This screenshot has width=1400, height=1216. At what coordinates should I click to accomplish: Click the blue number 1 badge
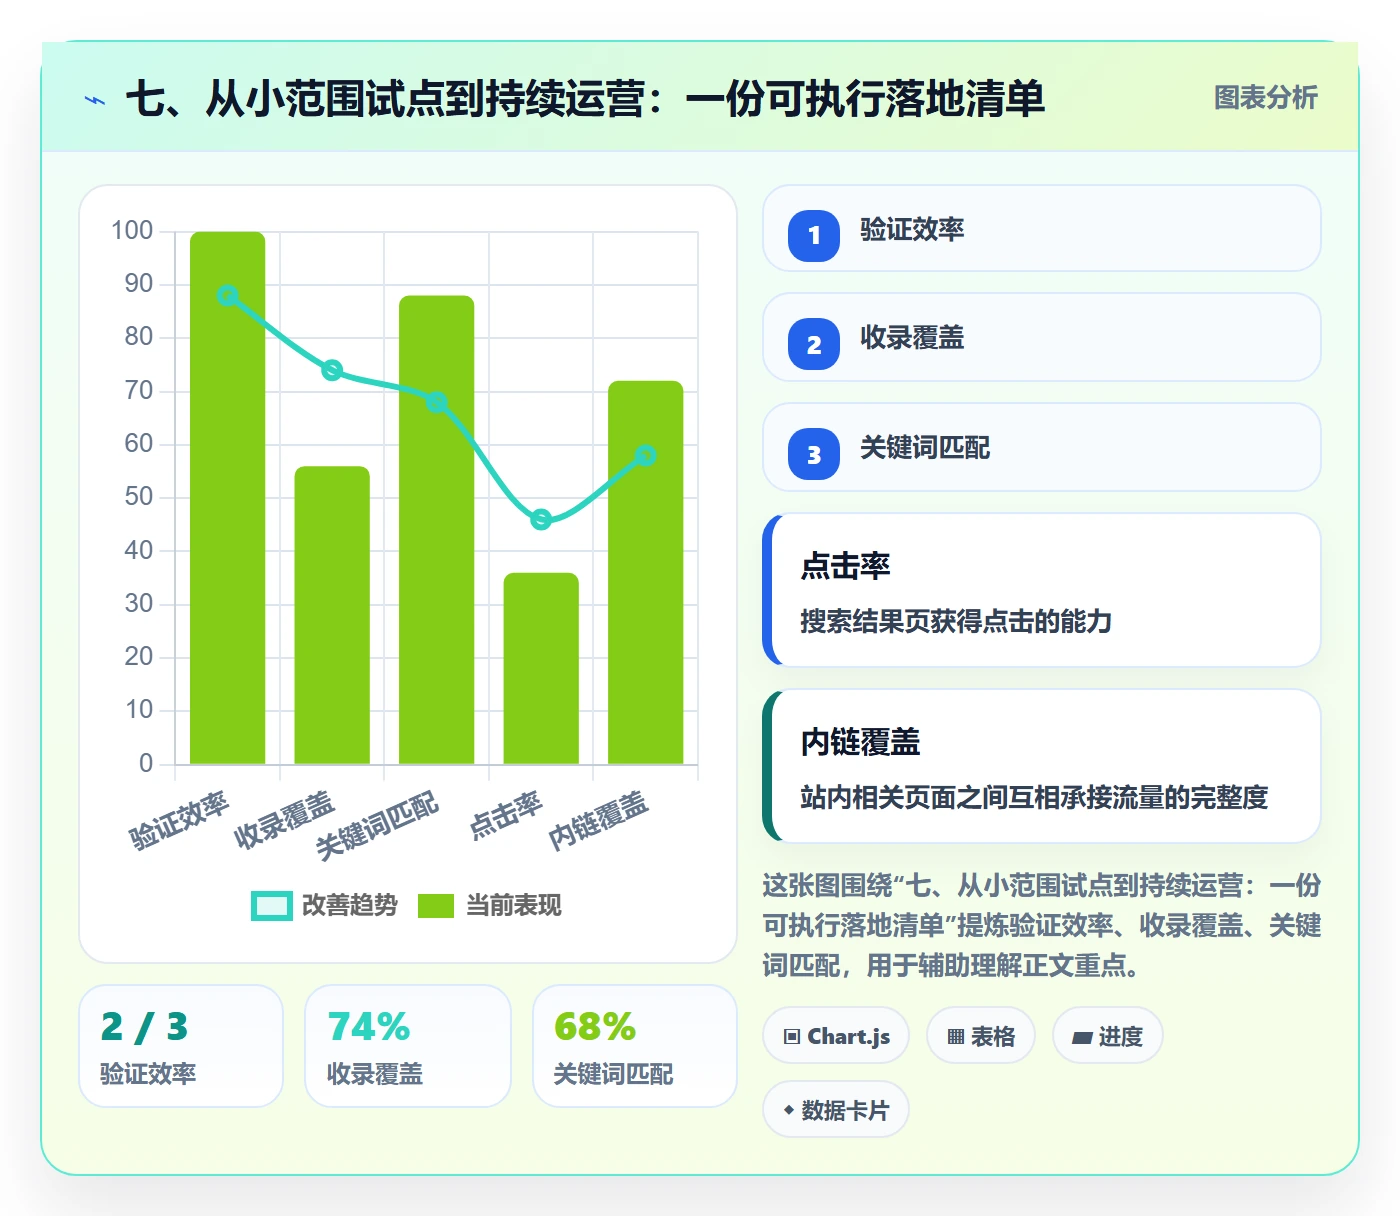coord(814,235)
